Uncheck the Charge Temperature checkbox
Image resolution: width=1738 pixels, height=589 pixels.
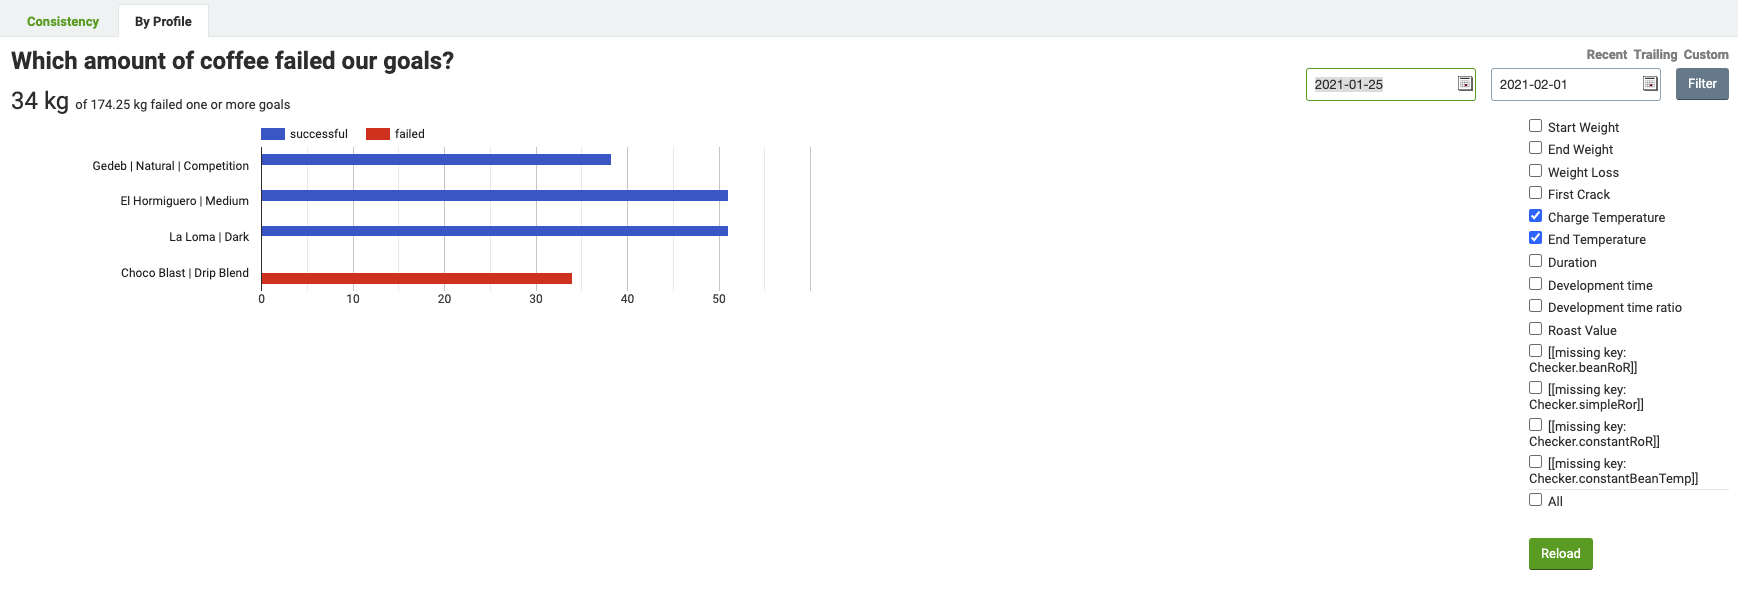click(1535, 216)
